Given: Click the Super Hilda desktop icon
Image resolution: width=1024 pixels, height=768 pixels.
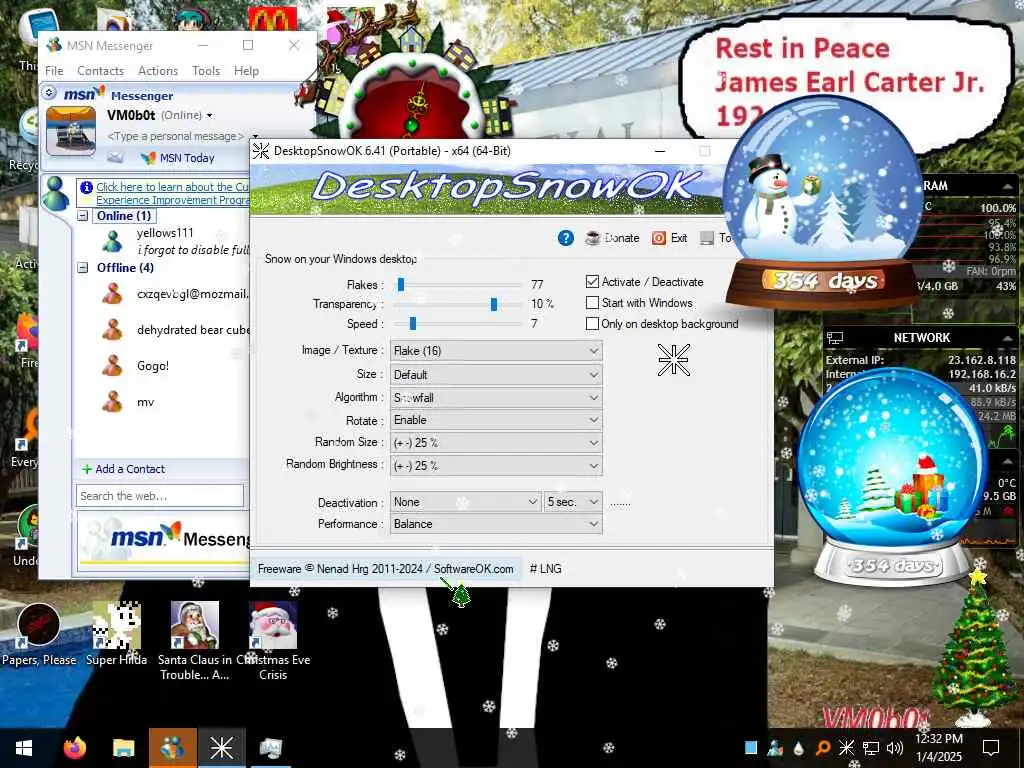Looking at the screenshot, I should pos(116,634).
